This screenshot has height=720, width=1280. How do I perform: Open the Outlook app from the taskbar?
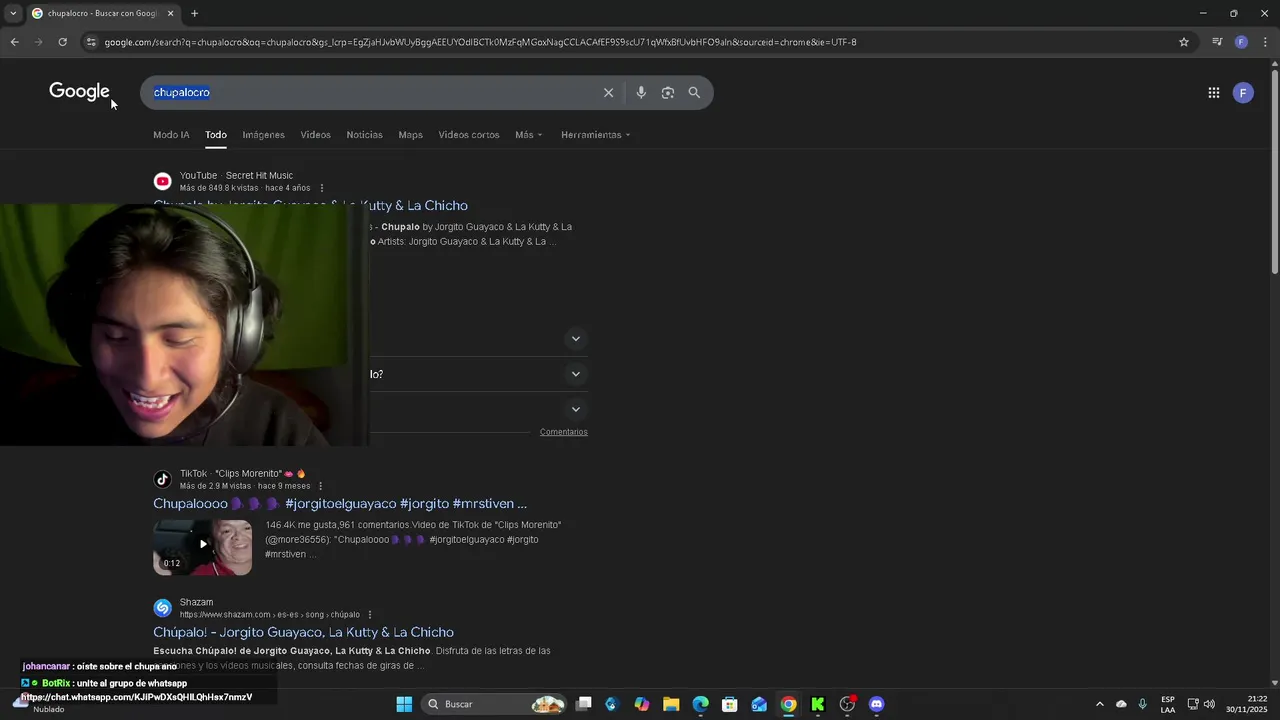click(759, 704)
